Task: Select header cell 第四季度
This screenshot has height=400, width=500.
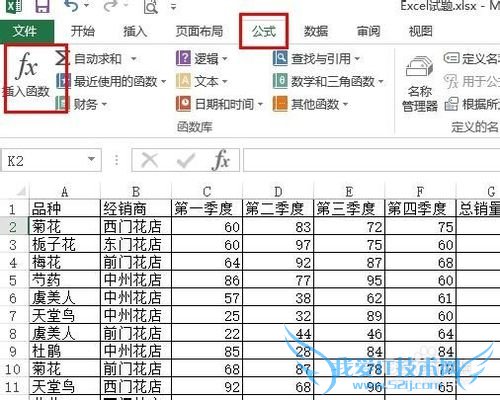Action: [420, 209]
